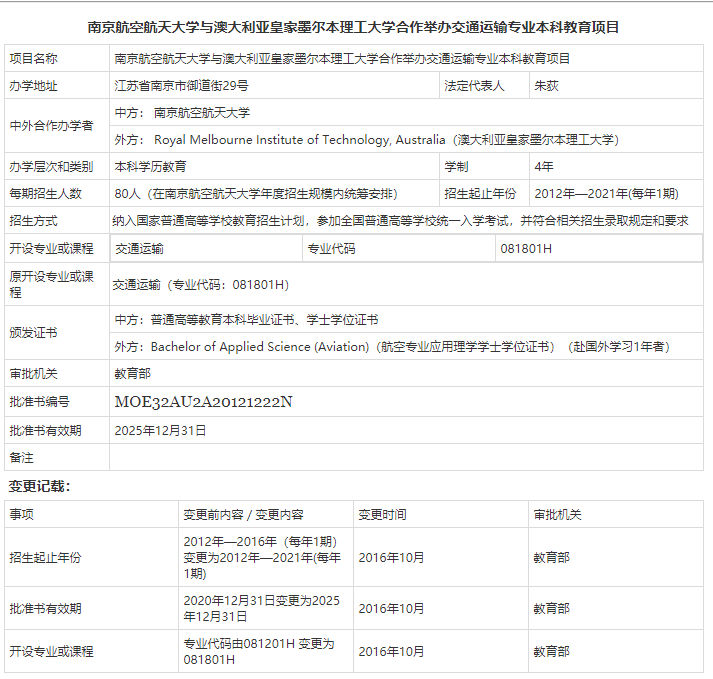Click the 备注 label

21,458
